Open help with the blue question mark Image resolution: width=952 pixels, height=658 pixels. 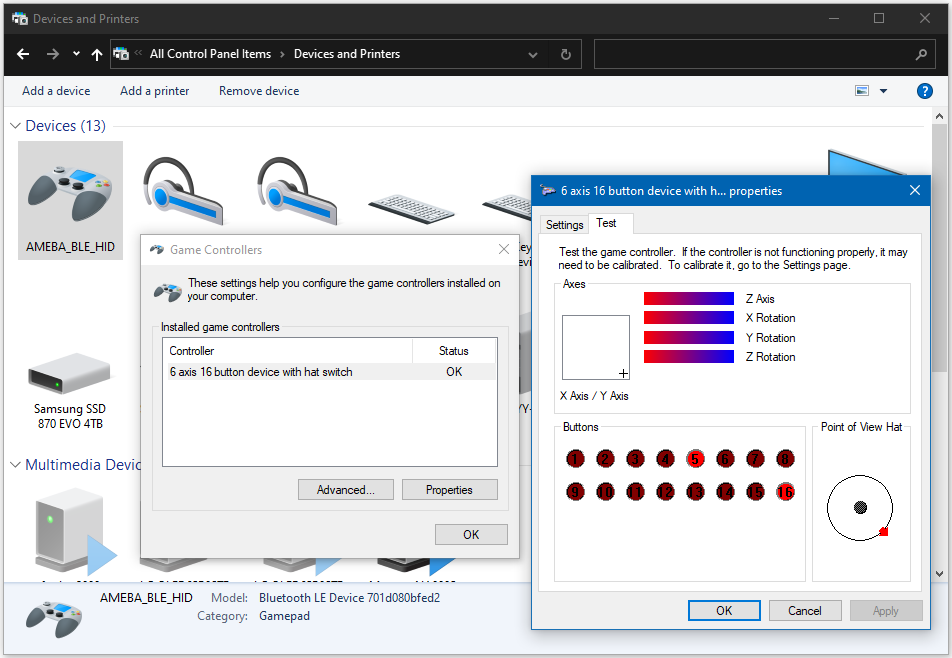tap(924, 91)
